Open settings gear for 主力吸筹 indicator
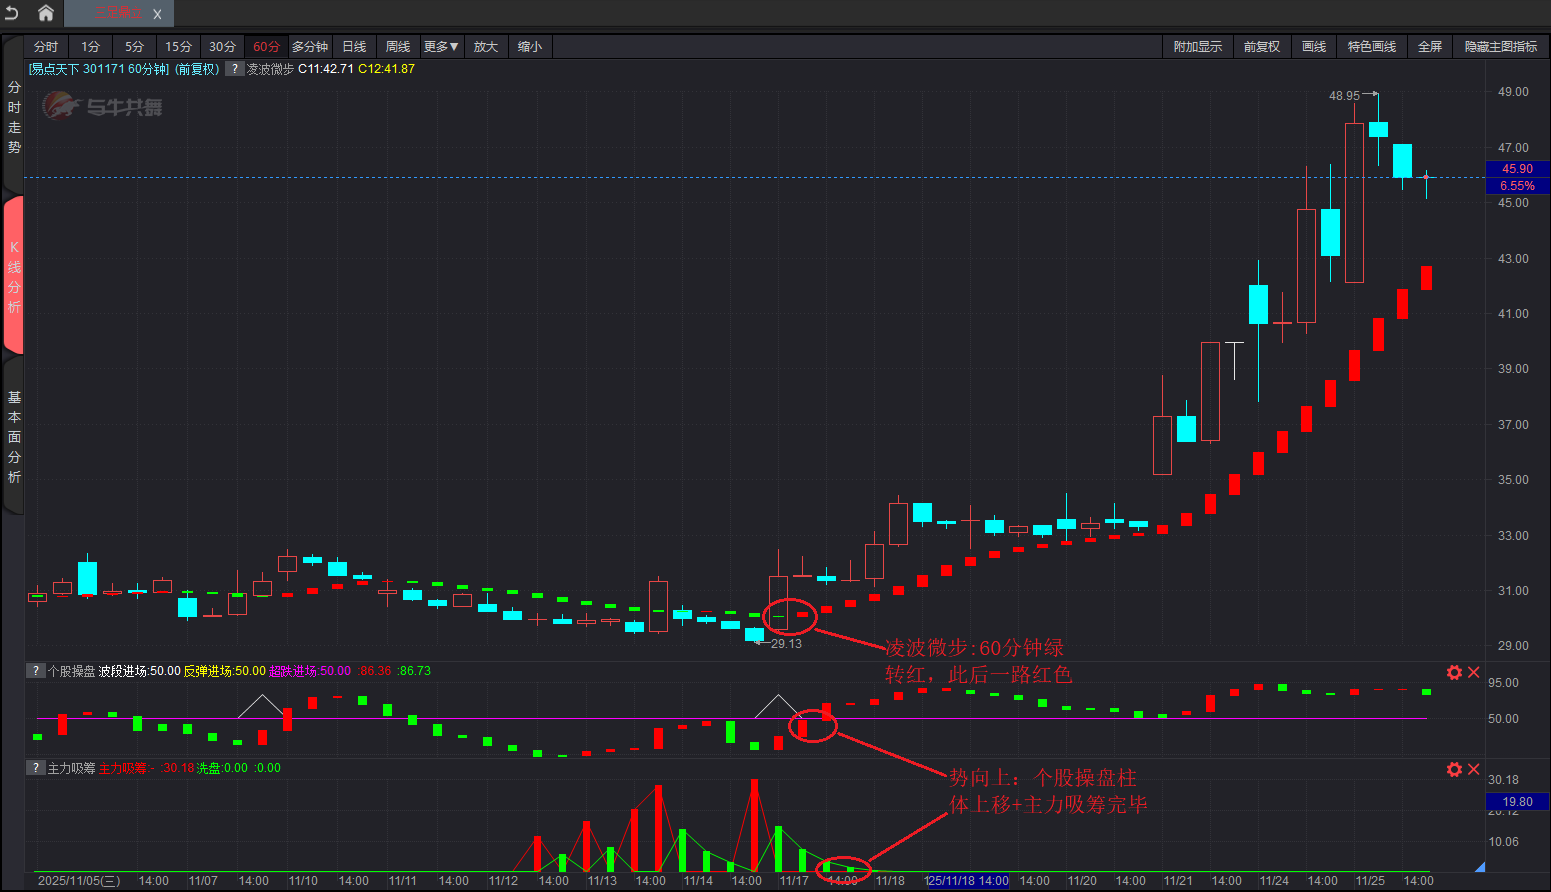 (1454, 769)
